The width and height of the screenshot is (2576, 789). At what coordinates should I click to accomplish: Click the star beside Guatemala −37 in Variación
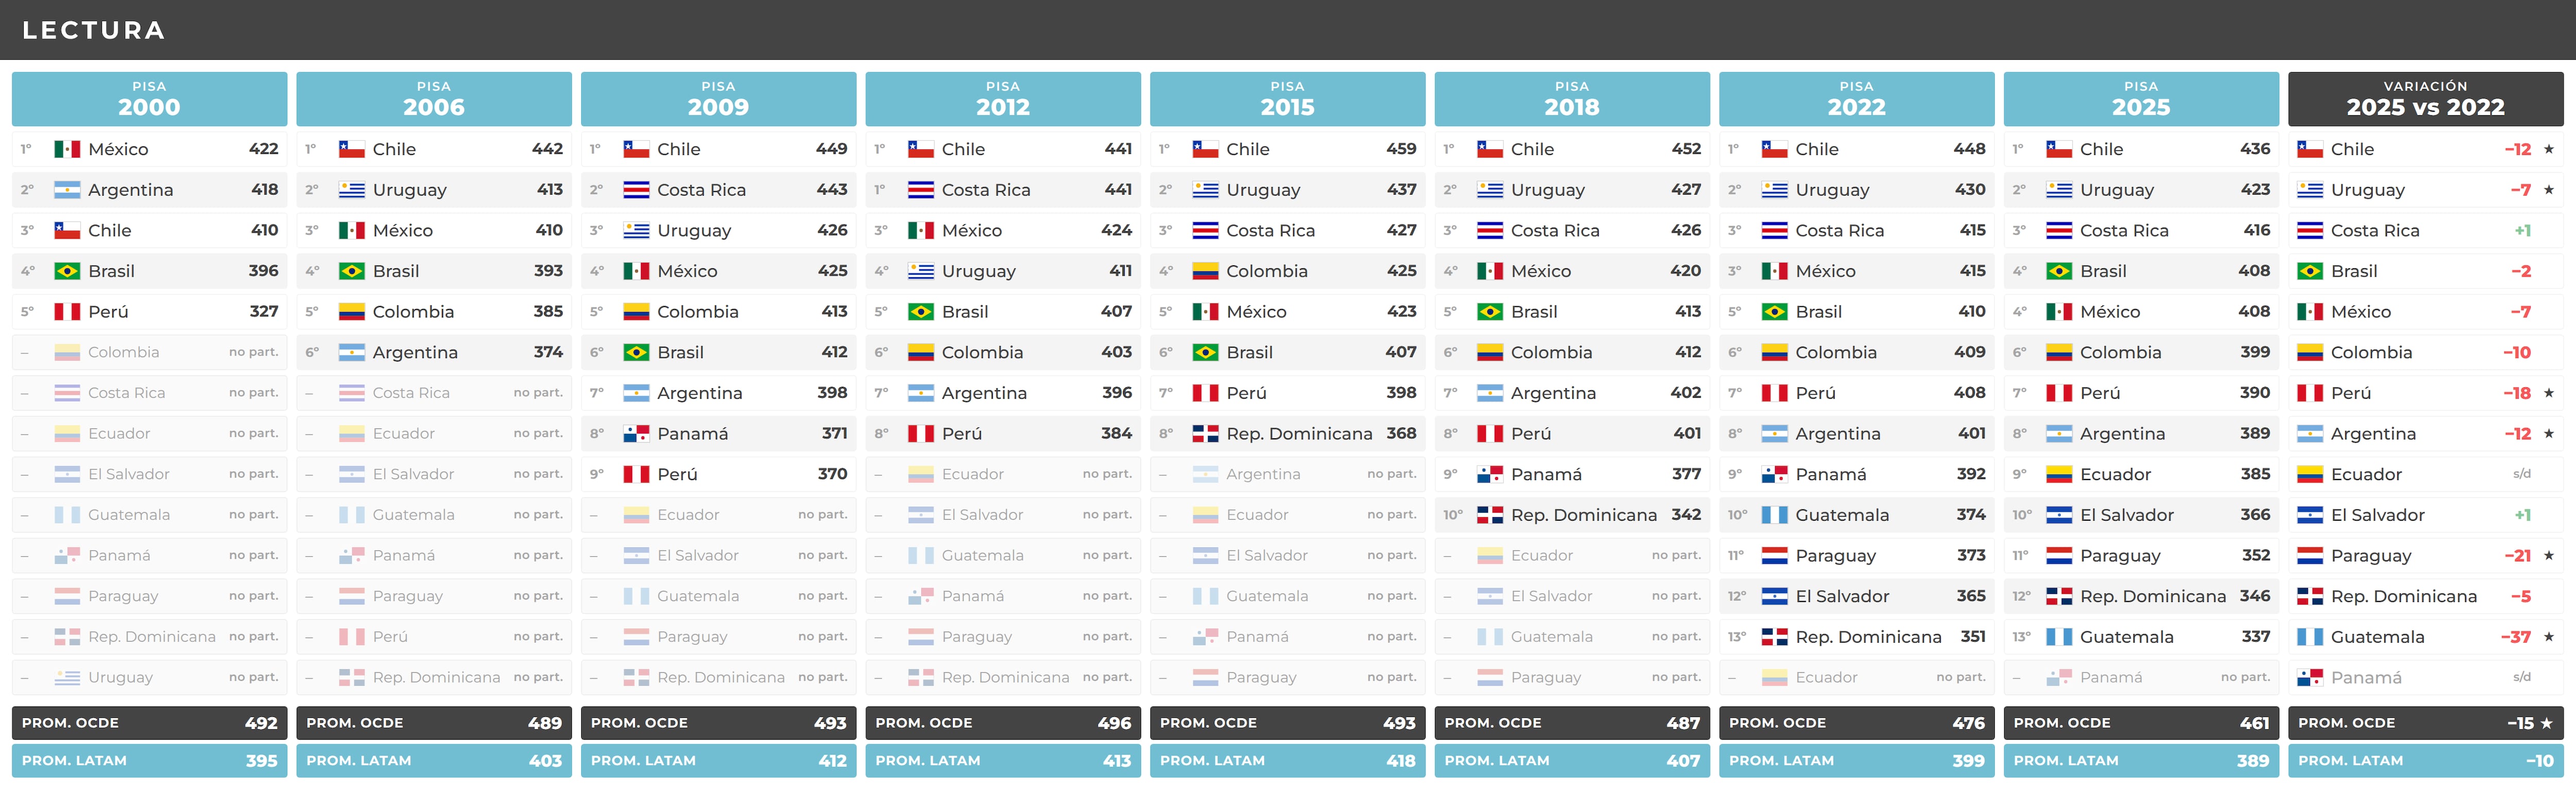2549,637
